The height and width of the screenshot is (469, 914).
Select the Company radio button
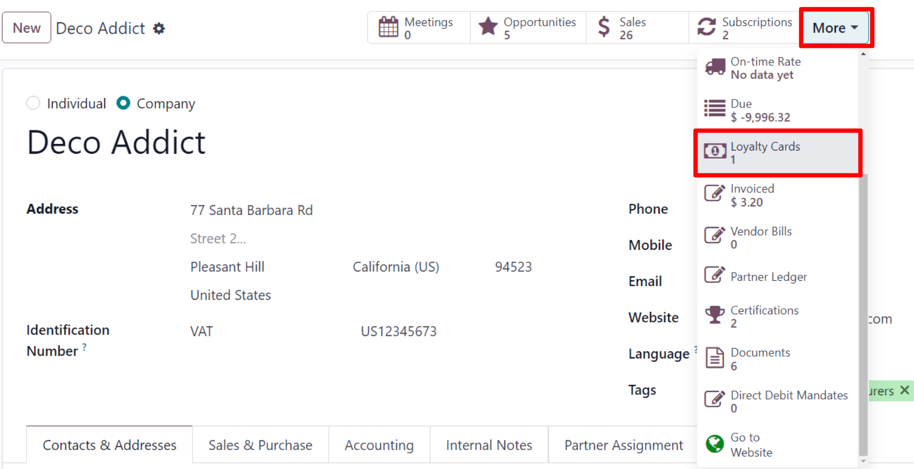coord(124,103)
